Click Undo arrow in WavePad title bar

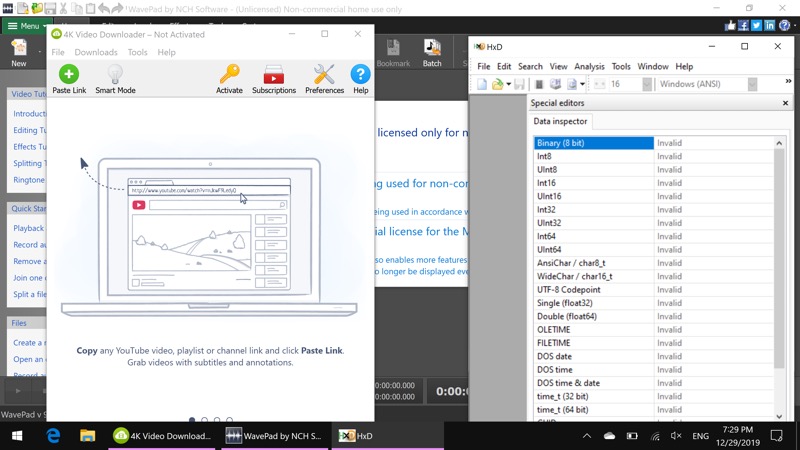(104, 8)
